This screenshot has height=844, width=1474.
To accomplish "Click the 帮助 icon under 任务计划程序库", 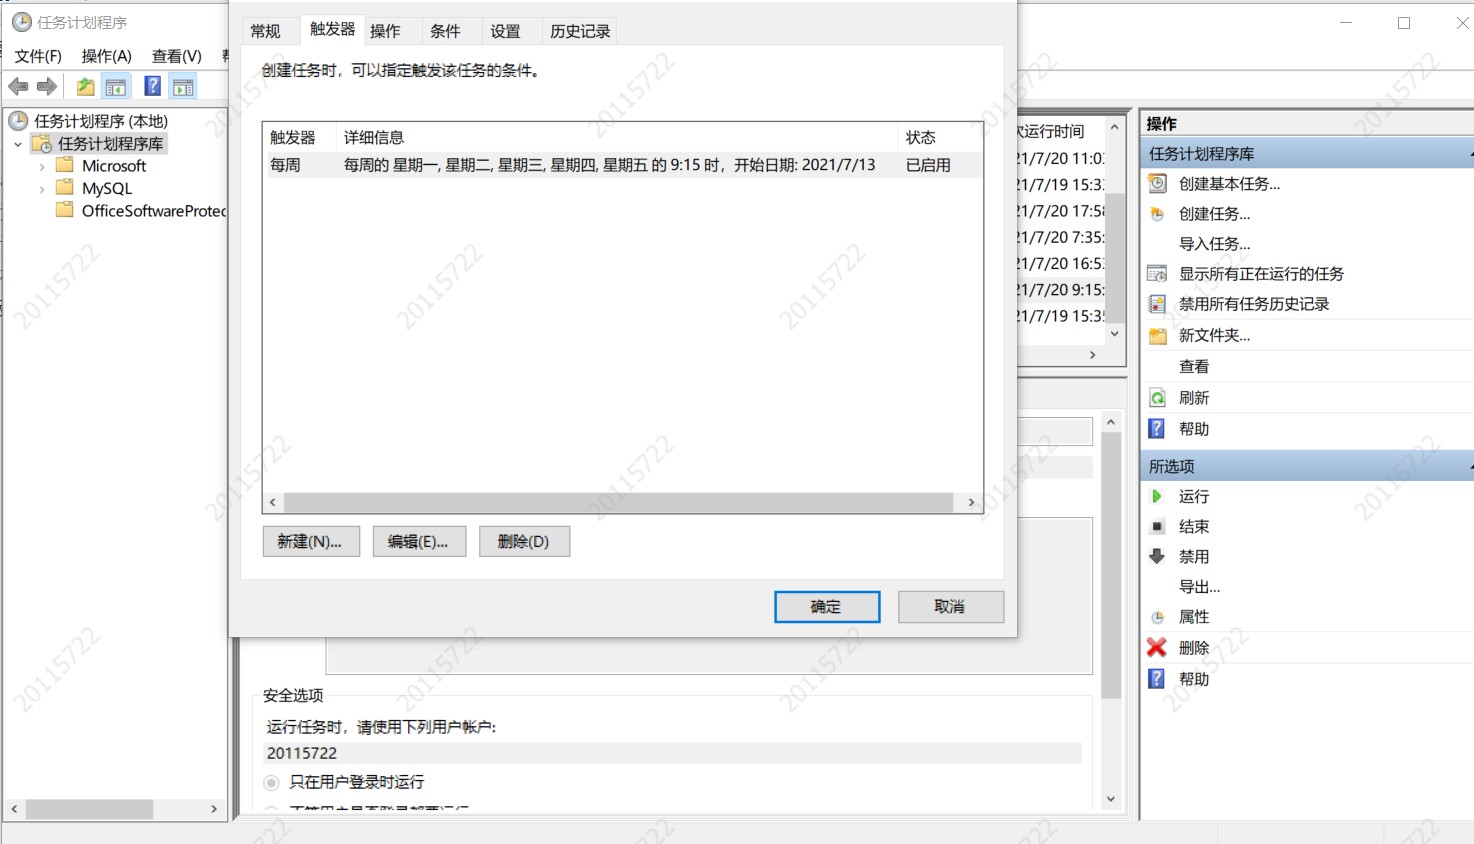I will 1157,428.
